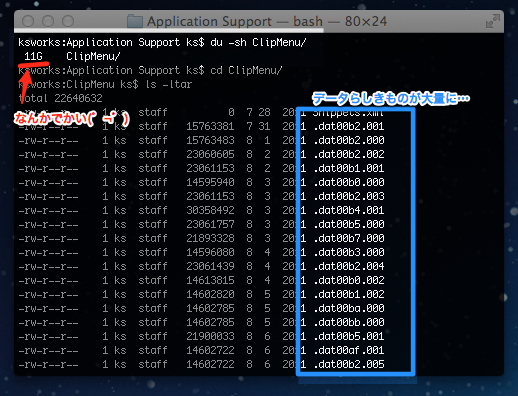Image resolution: width=518 pixels, height=396 pixels.
Task: Click the minimize window button
Action: [x=48, y=21]
